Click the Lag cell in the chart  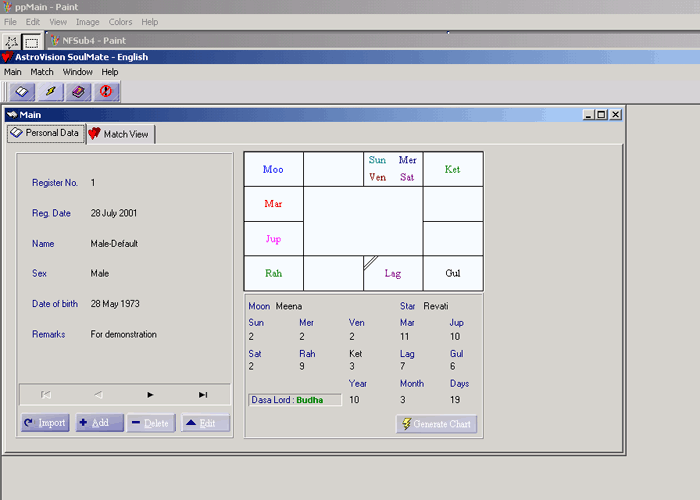pos(393,273)
